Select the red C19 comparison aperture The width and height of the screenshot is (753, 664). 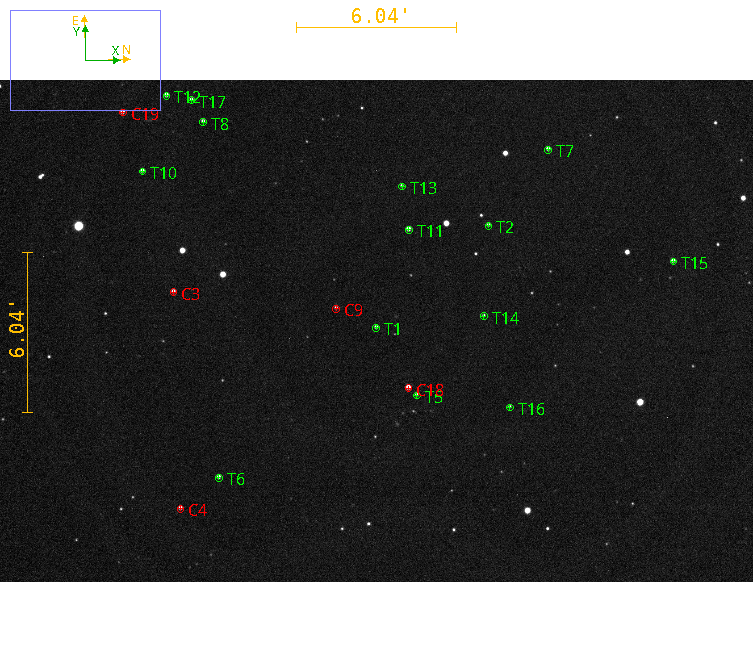[123, 113]
